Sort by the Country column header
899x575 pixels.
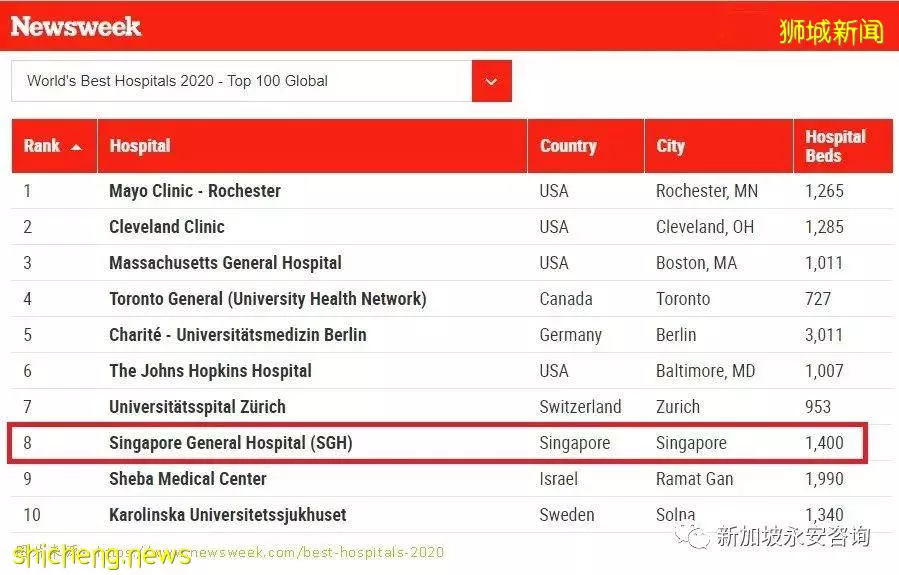tap(586, 146)
